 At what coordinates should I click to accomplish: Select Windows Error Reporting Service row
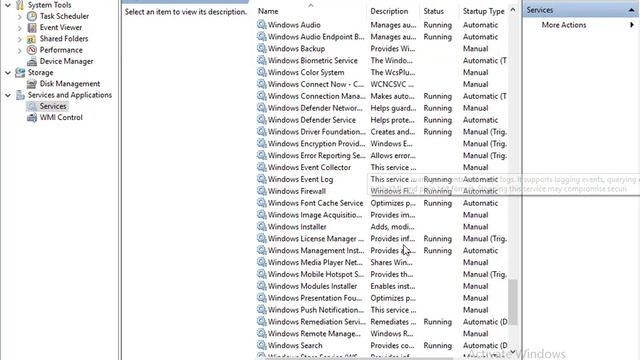[382, 155]
